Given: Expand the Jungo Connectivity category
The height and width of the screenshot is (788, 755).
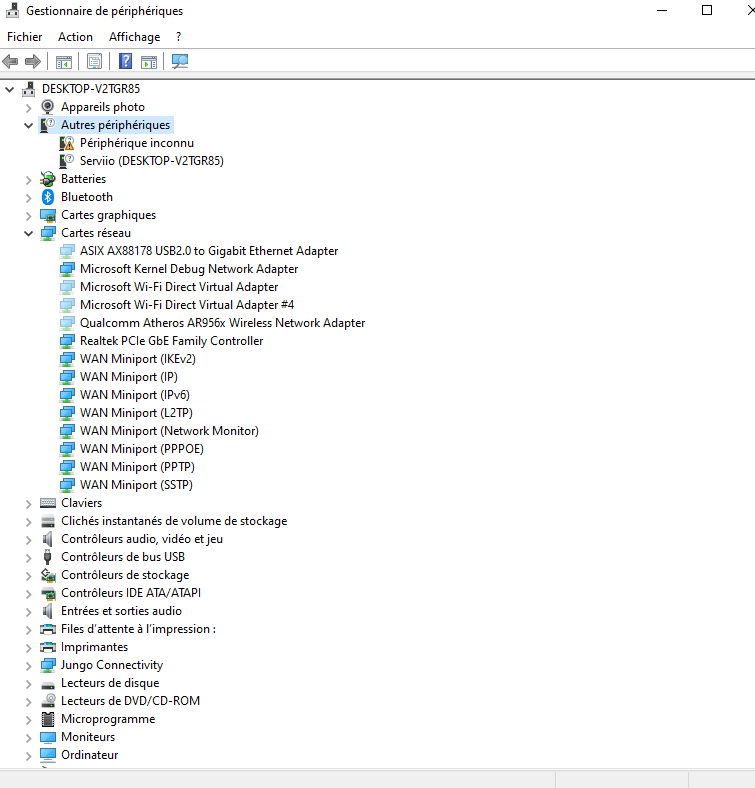Looking at the screenshot, I should [x=29, y=665].
